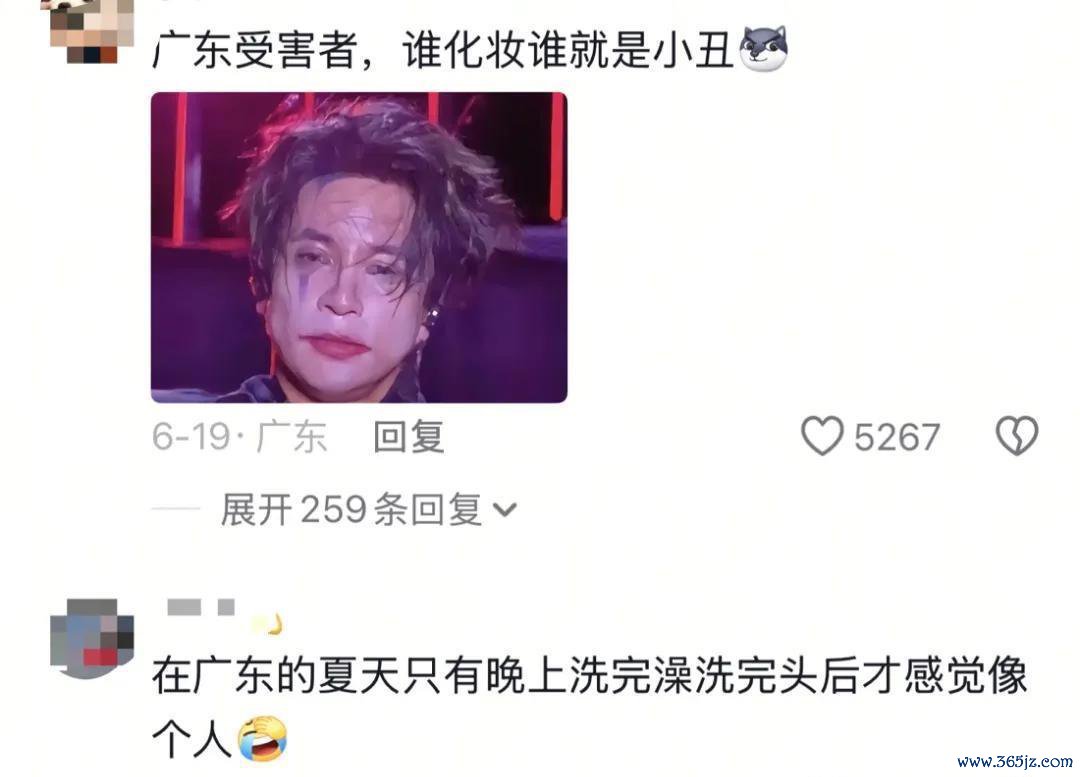Viewport: 1080px width, 777px height.
Task: Tap the blurred username of second commenter
Action: pos(200,607)
